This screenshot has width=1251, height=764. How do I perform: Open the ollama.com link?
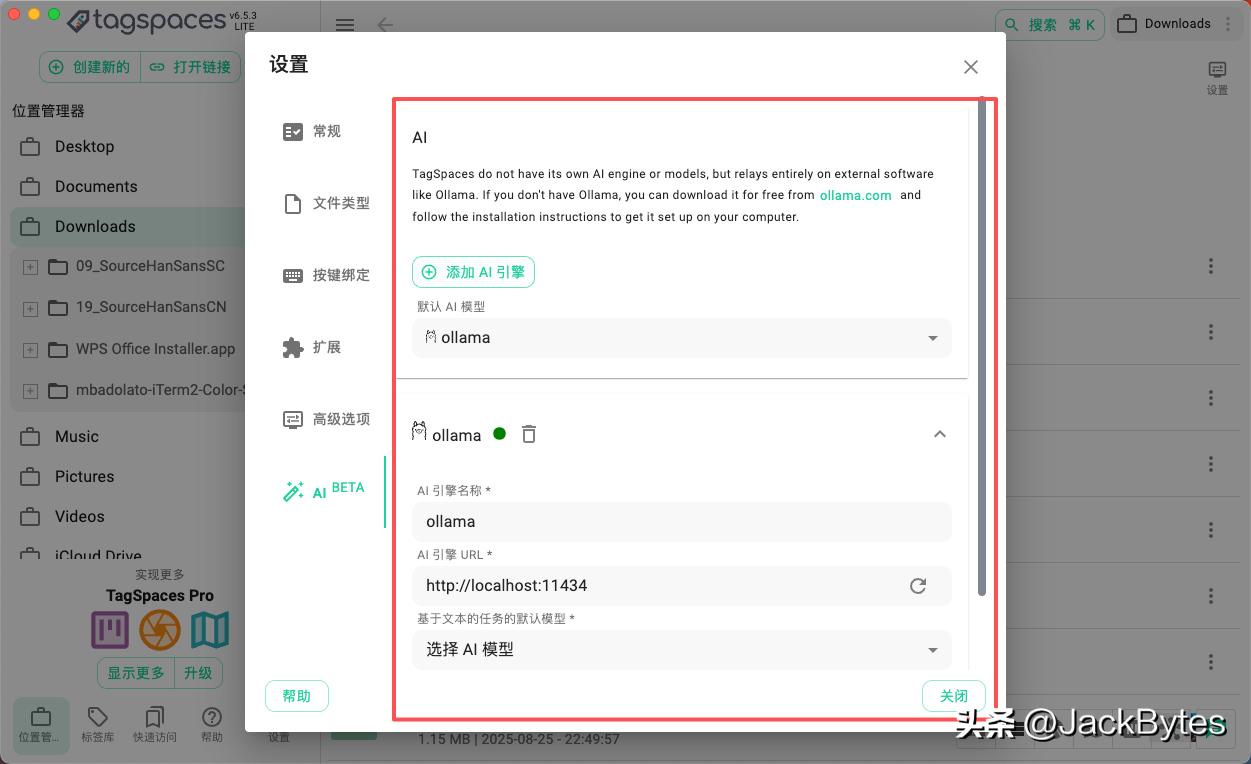point(855,195)
